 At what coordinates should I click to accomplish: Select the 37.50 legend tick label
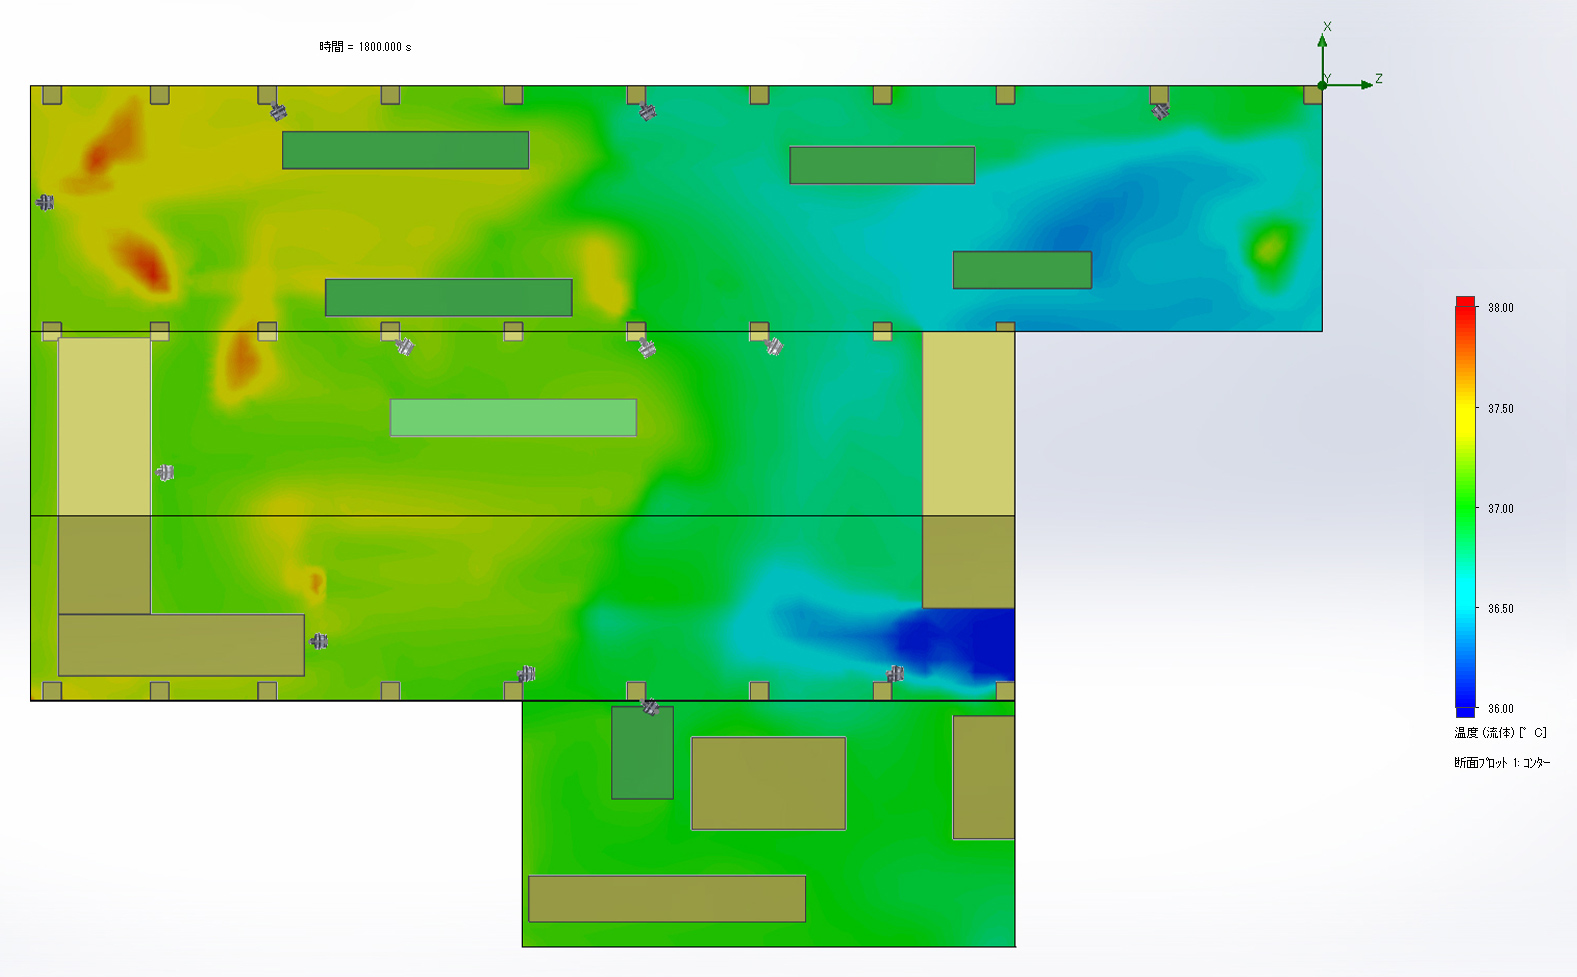click(x=1500, y=409)
